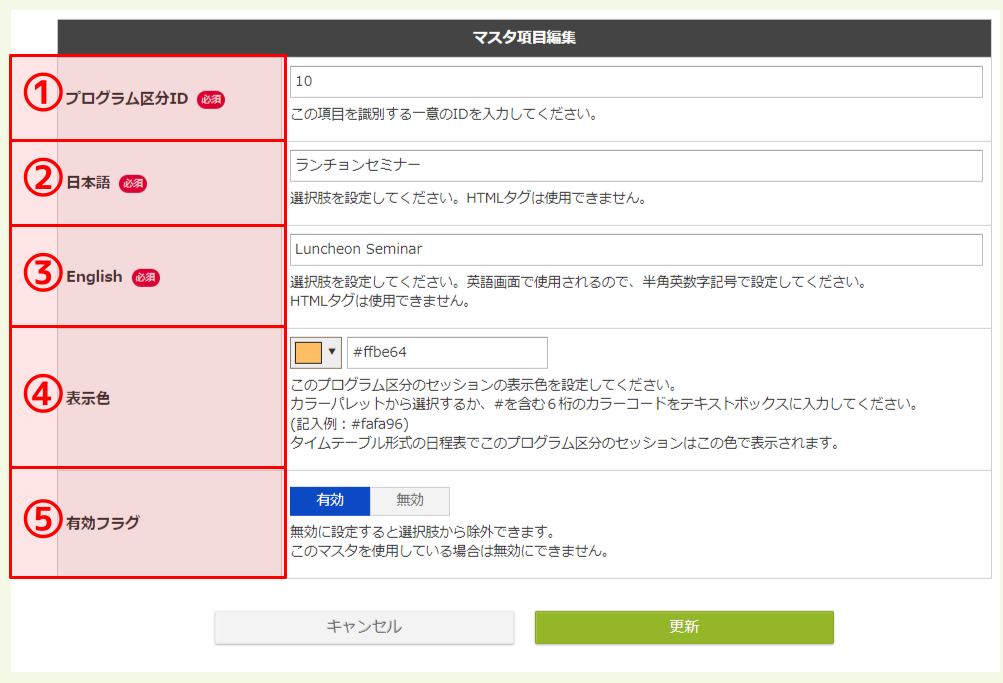Click the Luncheon Seminar English field
The width and height of the screenshot is (1003, 683).
click(636, 250)
